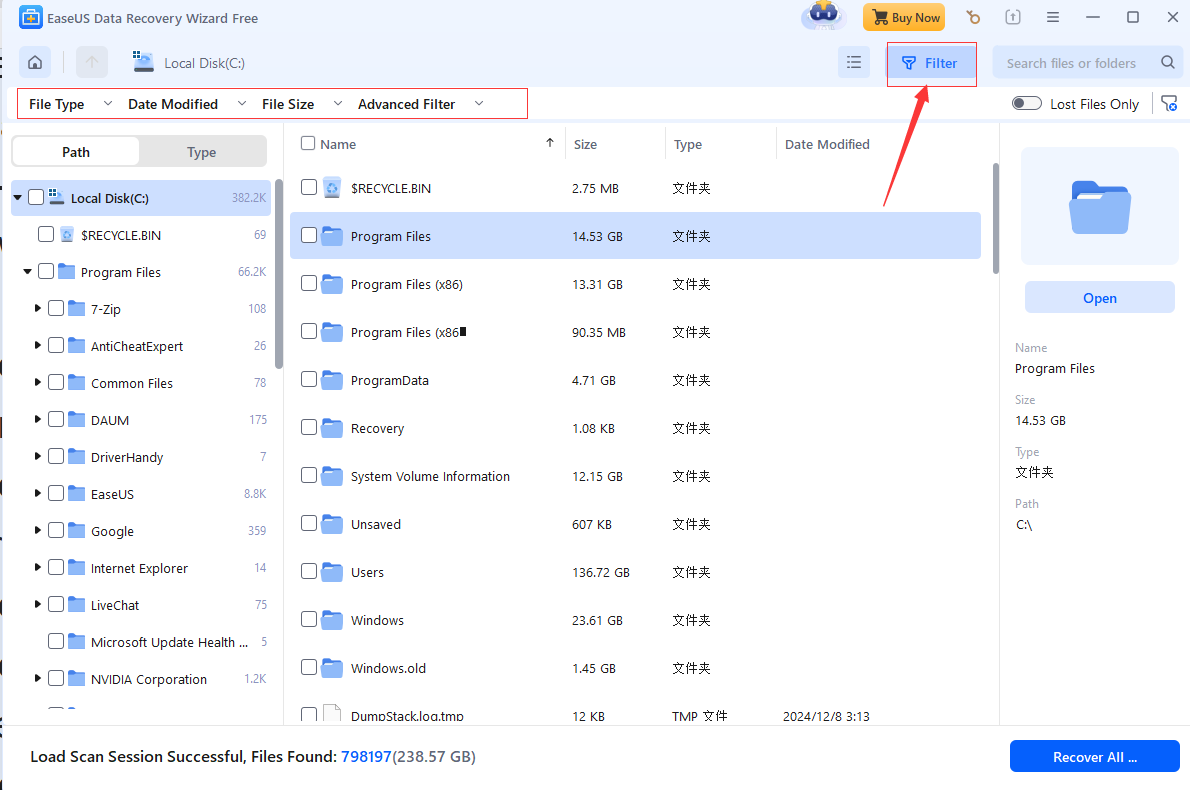This screenshot has height=790, width=1190.
Task: Open the File Type dropdown
Action: tap(71, 104)
